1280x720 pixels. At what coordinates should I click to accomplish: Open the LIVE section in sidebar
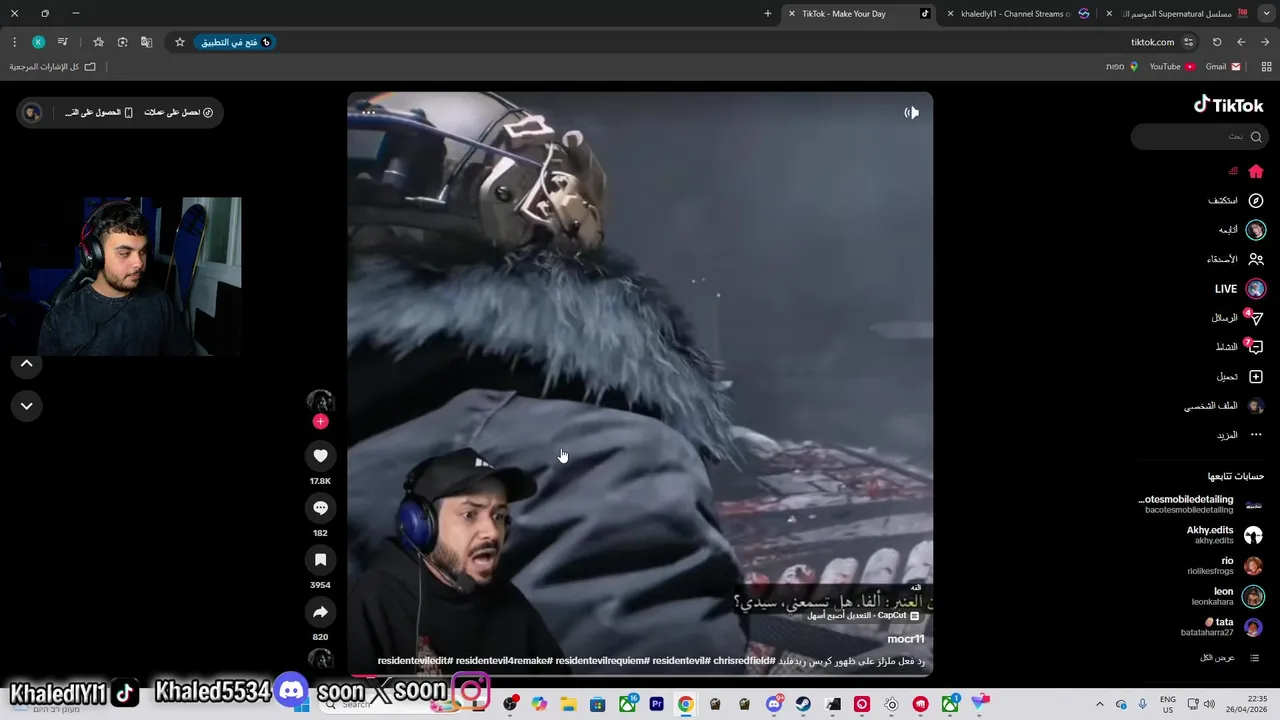tap(1239, 289)
